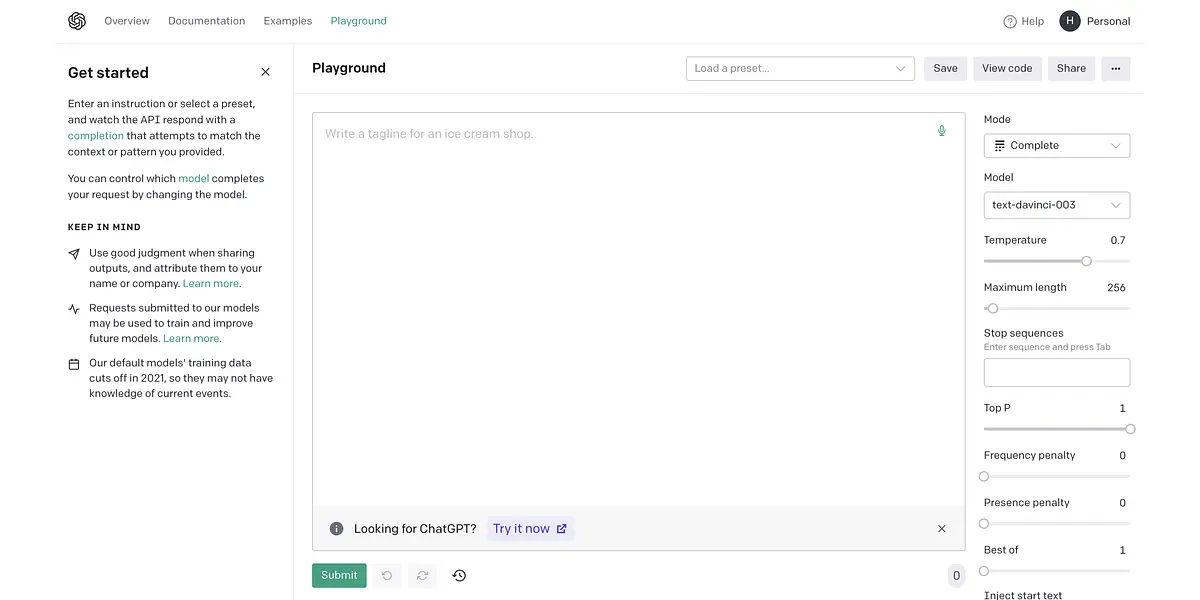Click the Try it now link
This screenshot has height=600, width=1200.
529,529
